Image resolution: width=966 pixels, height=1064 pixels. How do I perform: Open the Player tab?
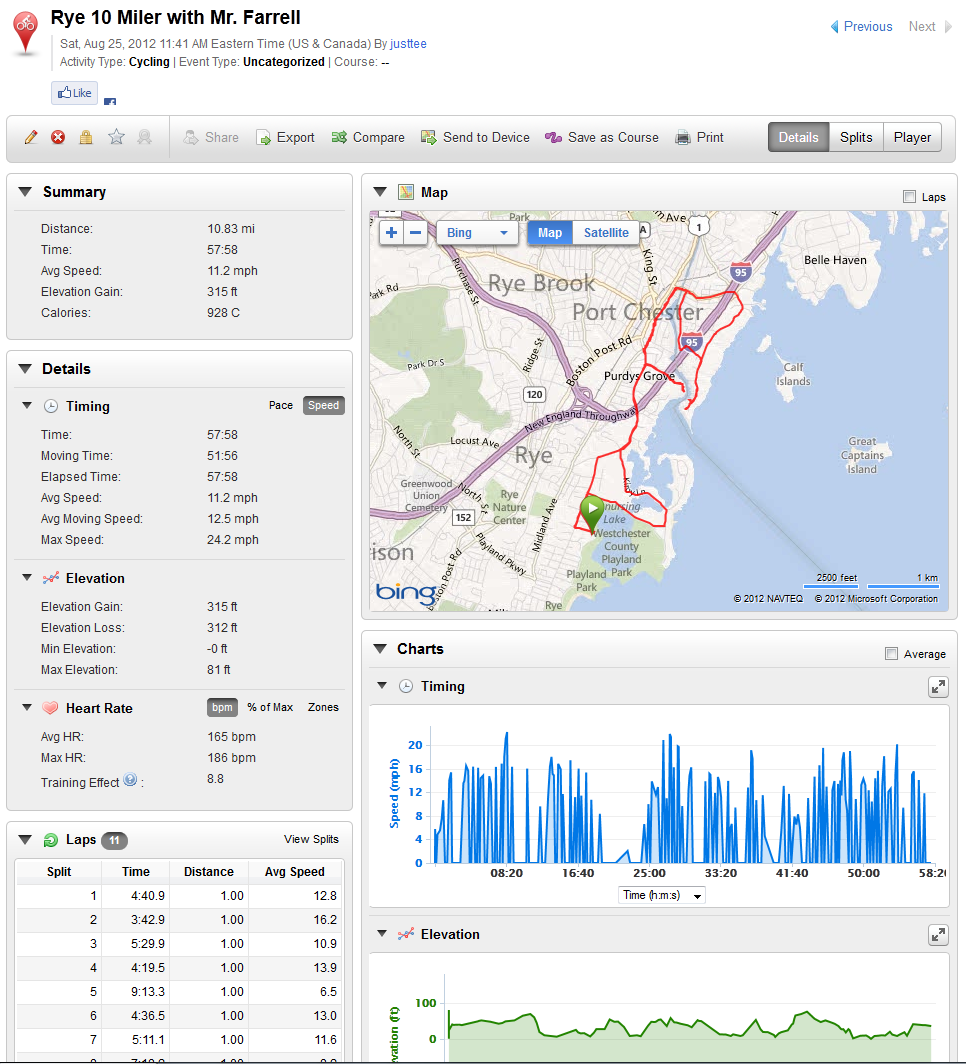click(912, 138)
